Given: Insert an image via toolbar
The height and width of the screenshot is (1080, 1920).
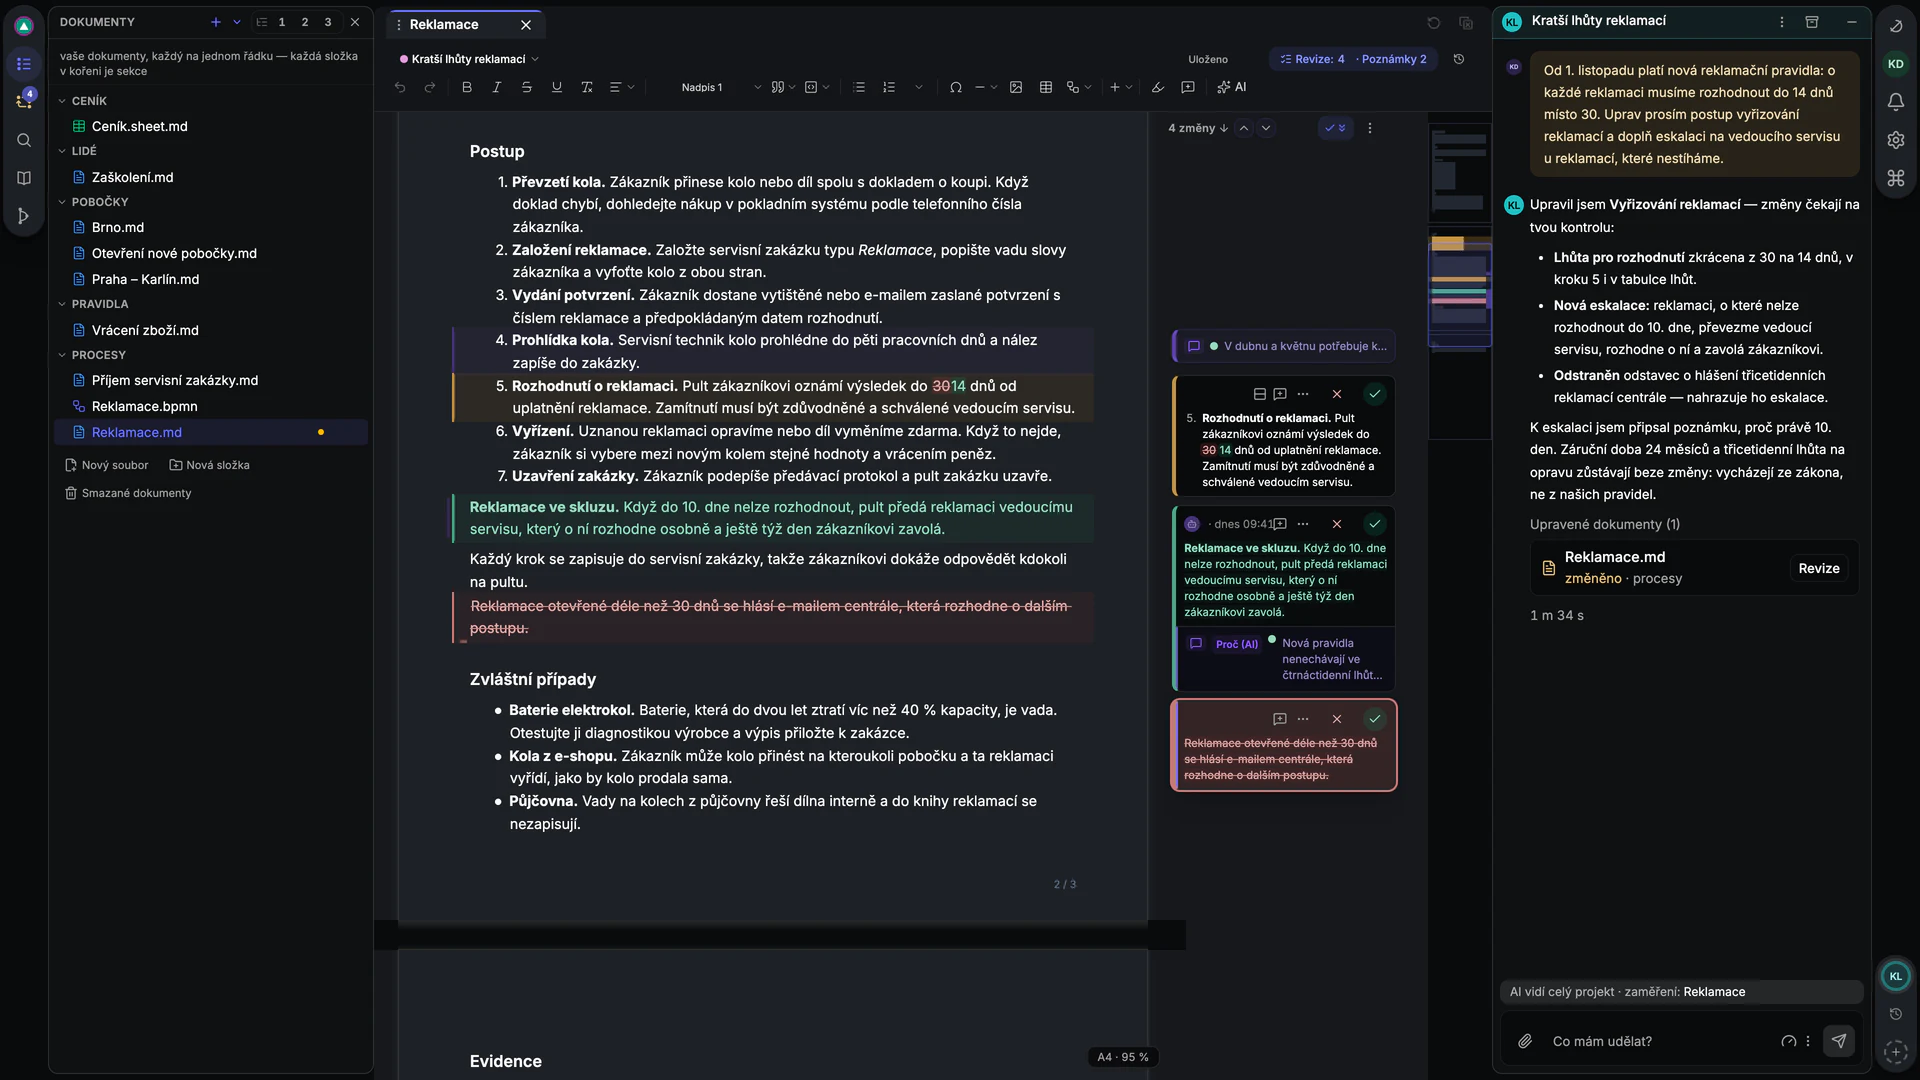Looking at the screenshot, I should [x=1016, y=87].
